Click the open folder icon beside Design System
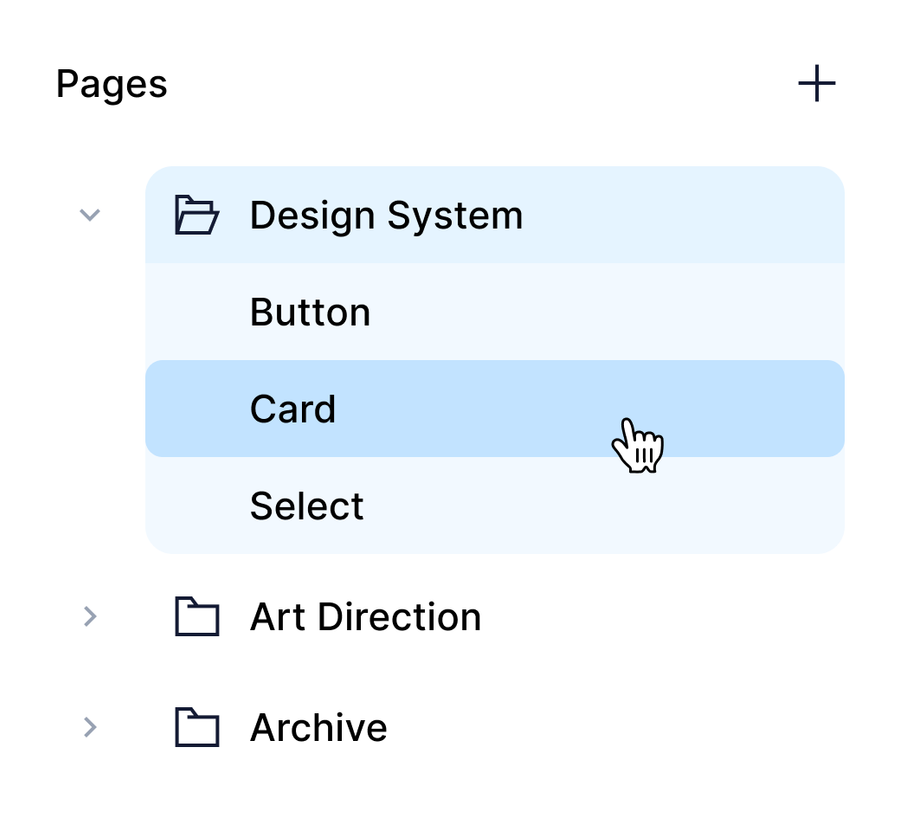The width and height of the screenshot is (900, 831). (x=197, y=215)
